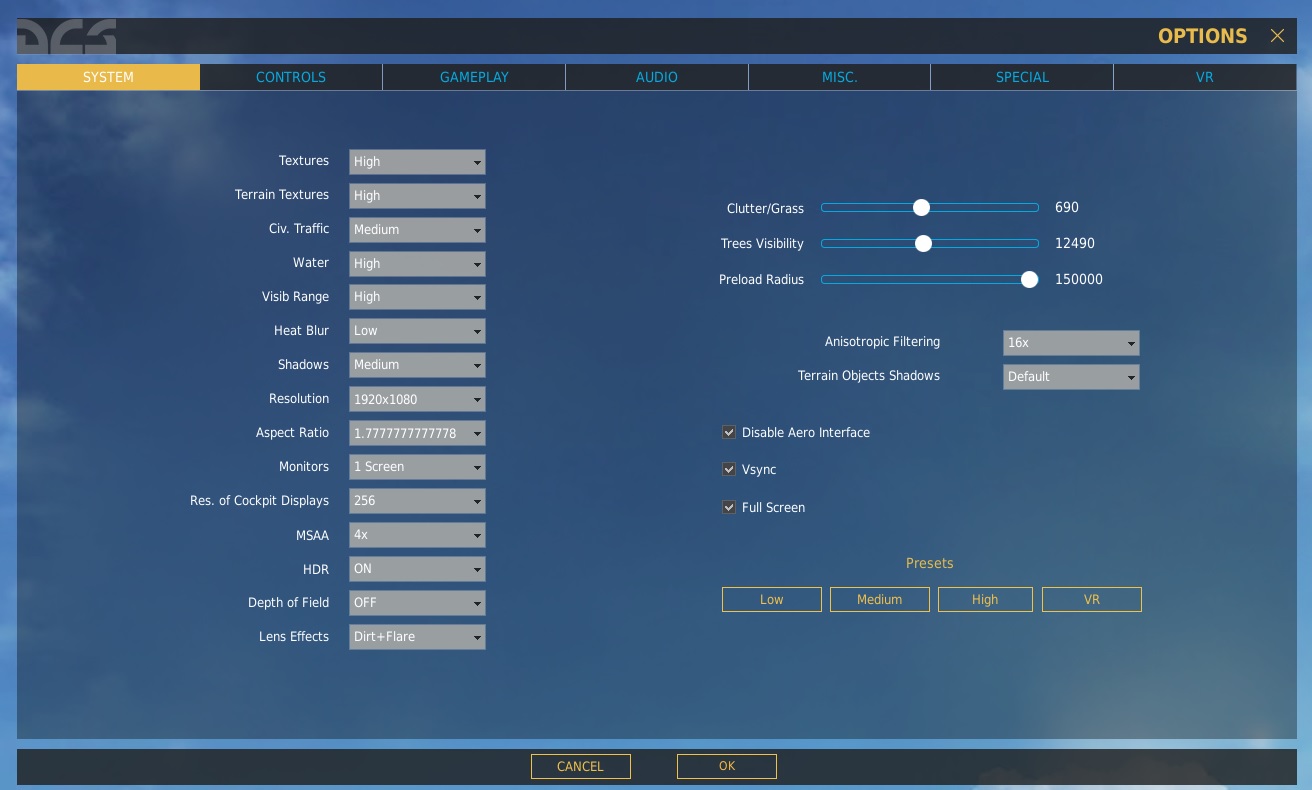1312x790 pixels.
Task: Expand the Terrain Textures dropdown
Action: (x=417, y=196)
